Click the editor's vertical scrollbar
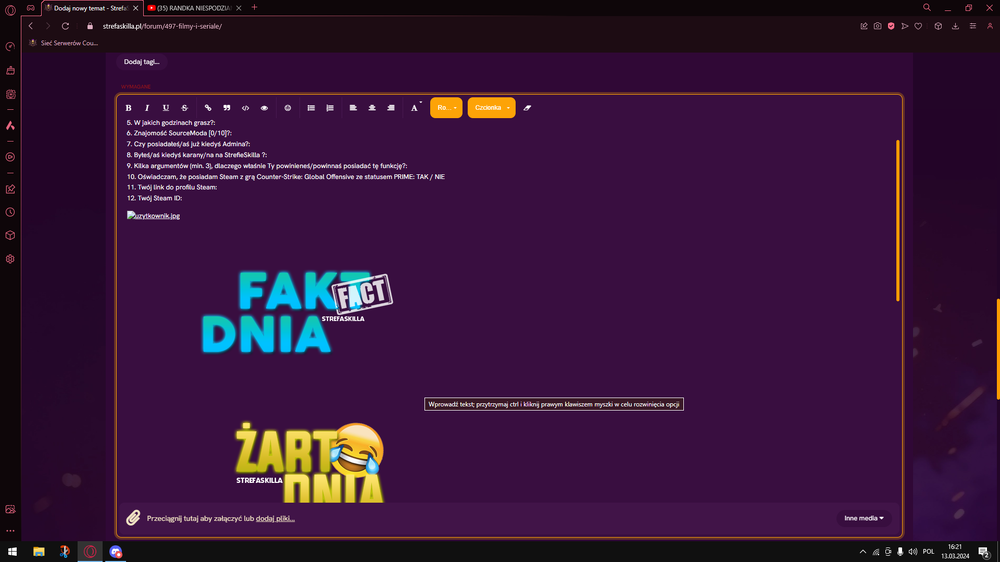1000x562 pixels. (898, 220)
